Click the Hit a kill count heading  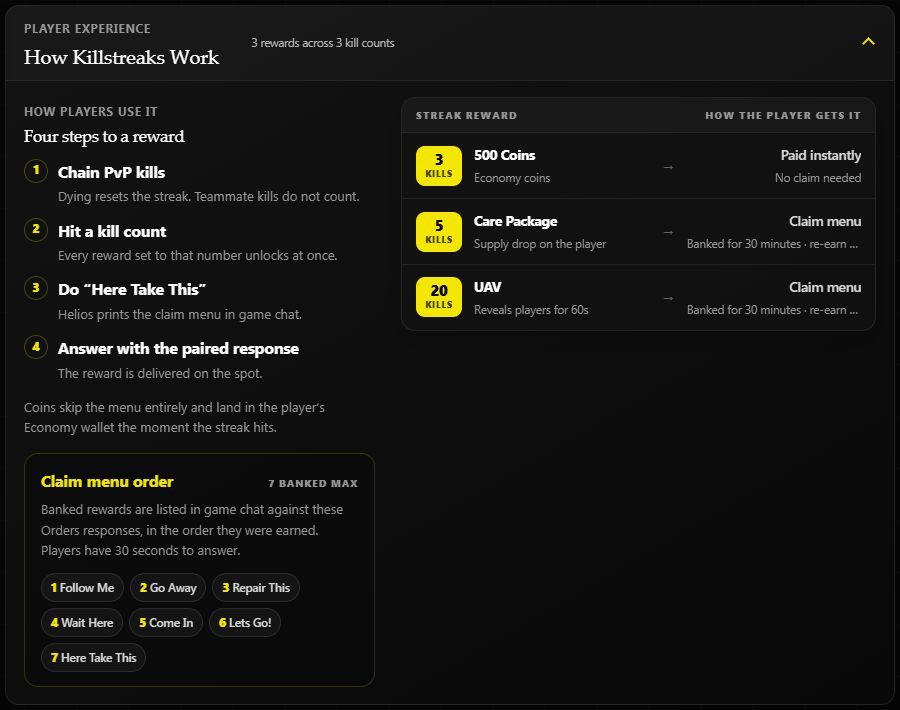[112, 231]
